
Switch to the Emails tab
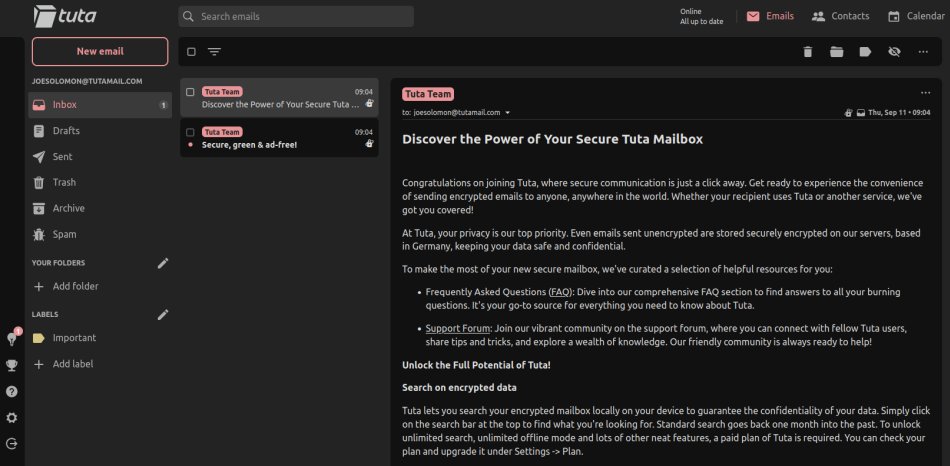click(x=770, y=16)
